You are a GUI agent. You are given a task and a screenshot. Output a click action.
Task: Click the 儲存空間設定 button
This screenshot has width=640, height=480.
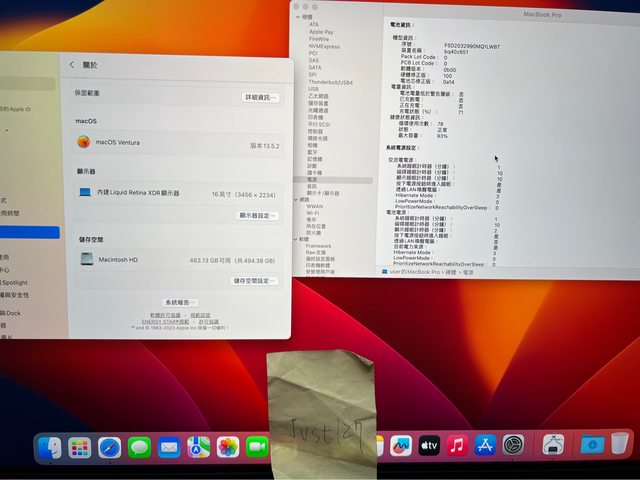click(x=254, y=281)
